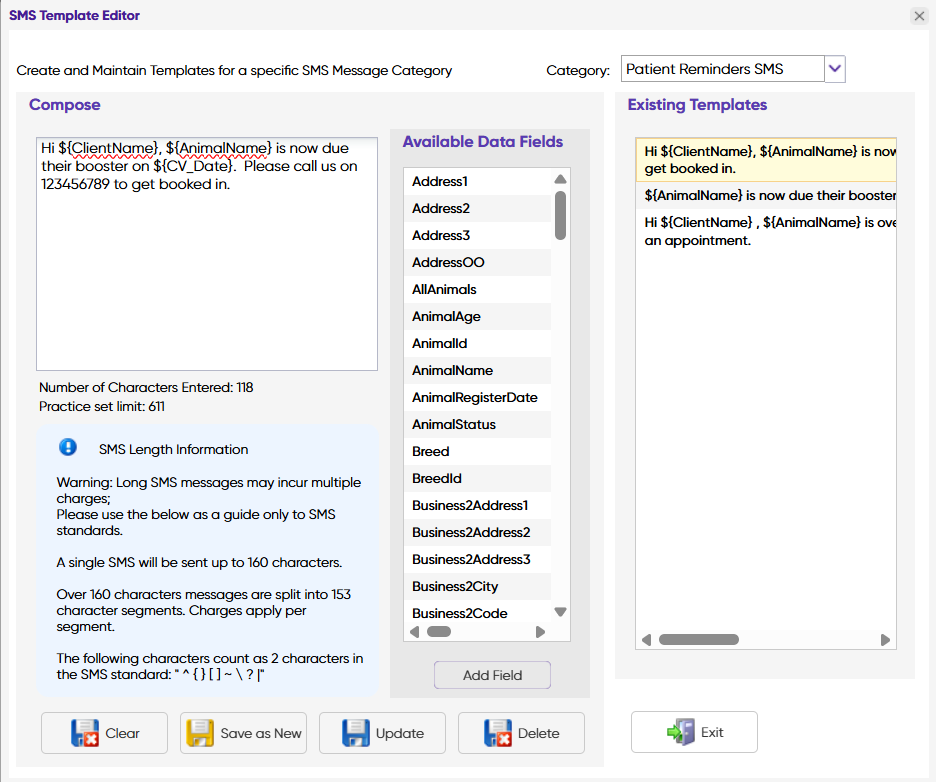The height and width of the screenshot is (782, 936).
Task: Select the Business2Address2 data field
Action: pos(478,532)
